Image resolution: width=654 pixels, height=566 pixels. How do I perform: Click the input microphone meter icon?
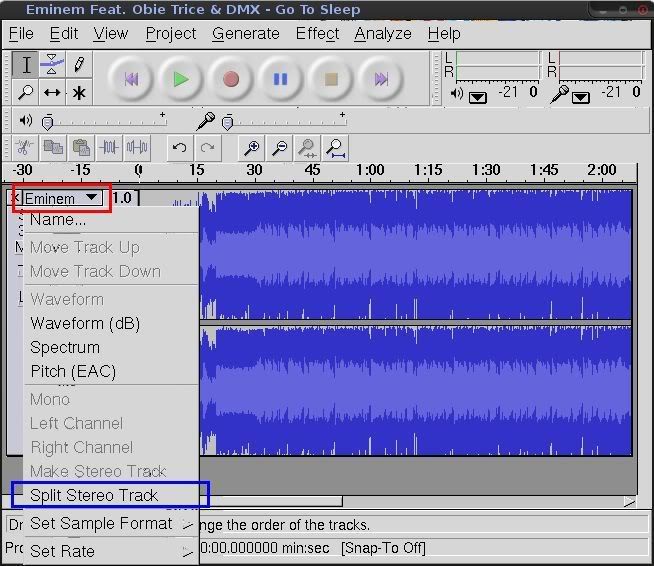pos(560,94)
